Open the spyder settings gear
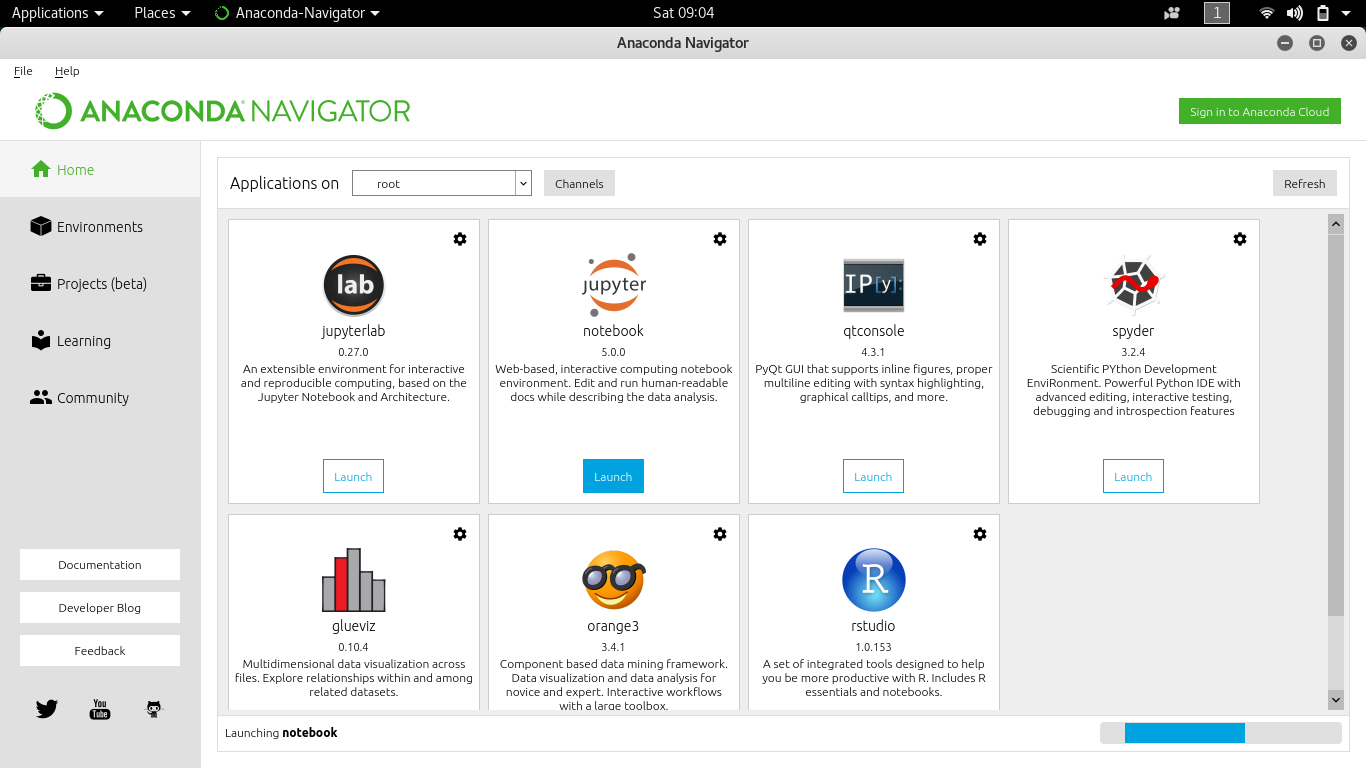Viewport: 1366px width, 768px height. point(1240,239)
